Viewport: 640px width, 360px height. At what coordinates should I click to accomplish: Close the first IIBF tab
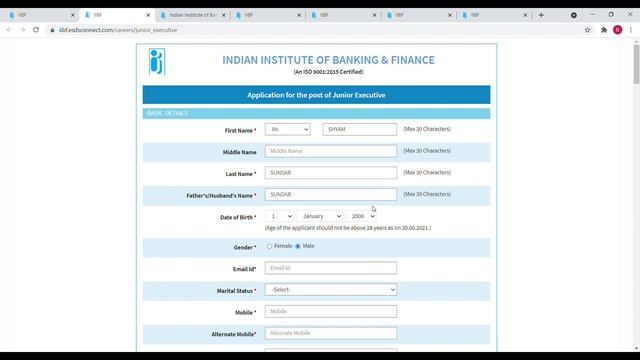pos(73,15)
